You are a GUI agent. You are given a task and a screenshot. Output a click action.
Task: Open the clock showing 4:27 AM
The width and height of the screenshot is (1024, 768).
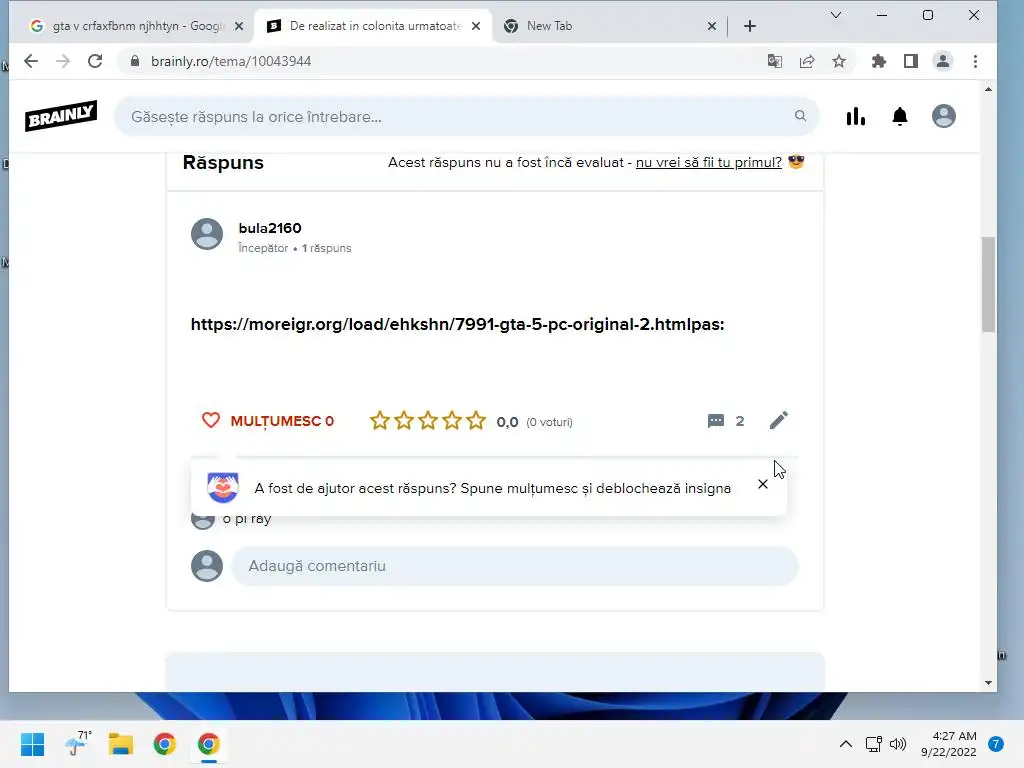coord(949,744)
